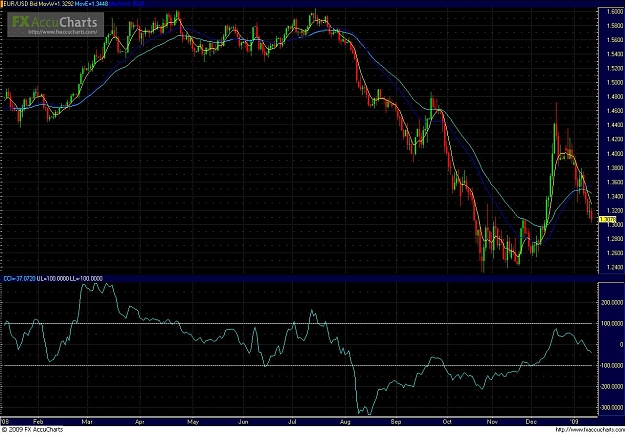
Task: Click the 1.2400 price axis label
Action: [614, 267]
